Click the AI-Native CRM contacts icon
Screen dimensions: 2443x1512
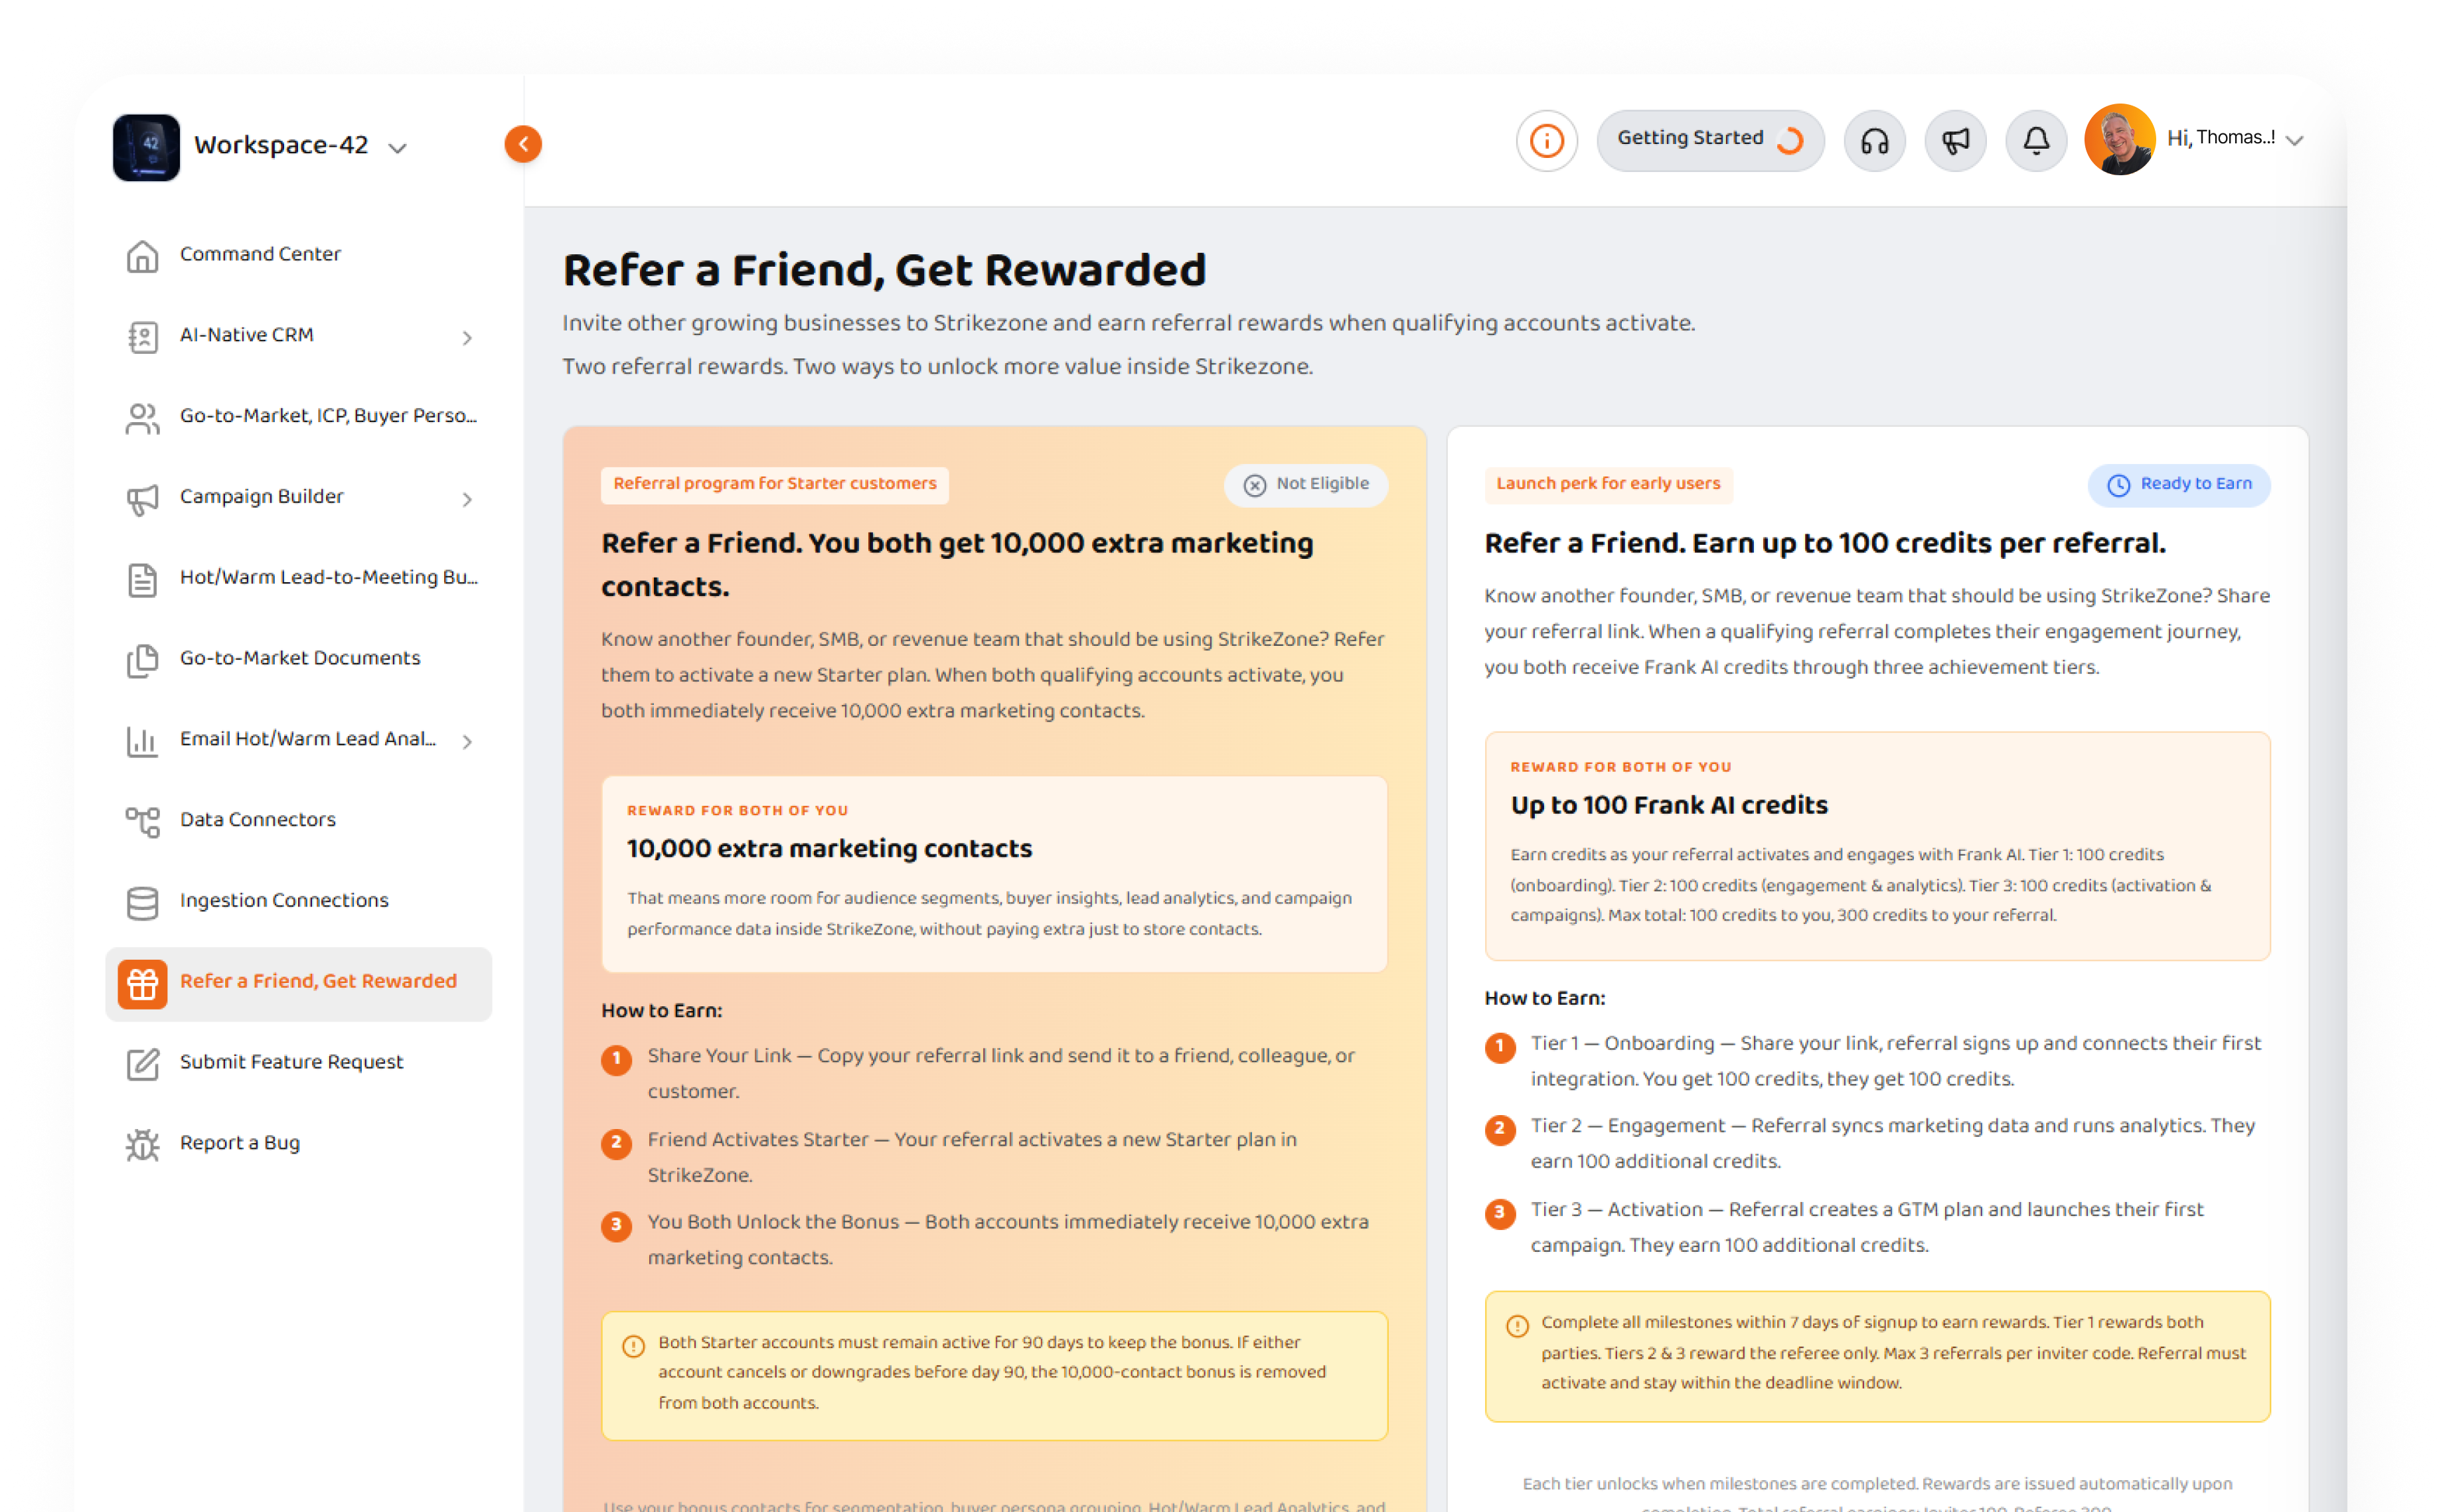[x=142, y=337]
